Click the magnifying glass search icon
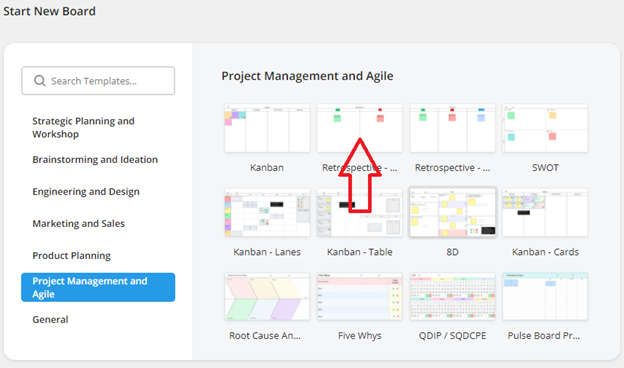 [x=39, y=81]
